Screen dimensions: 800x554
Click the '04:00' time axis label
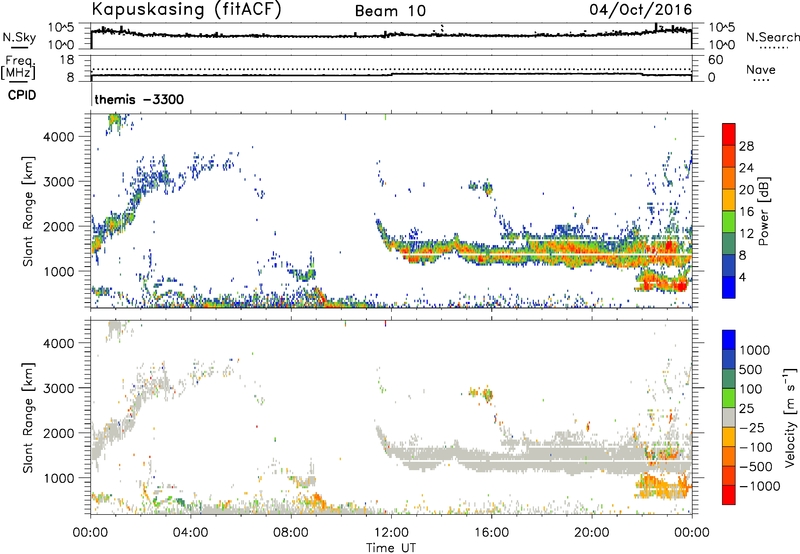pyautogui.click(x=191, y=533)
